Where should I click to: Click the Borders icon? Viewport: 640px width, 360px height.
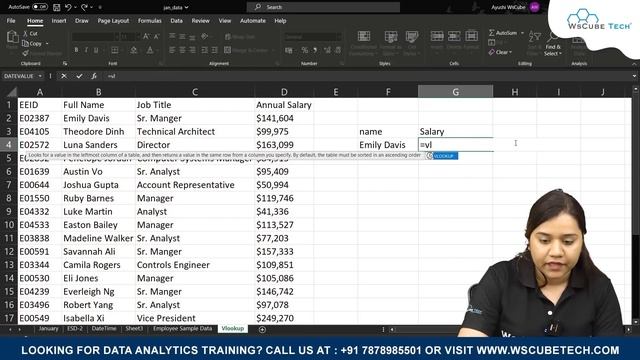click(x=115, y=50)
